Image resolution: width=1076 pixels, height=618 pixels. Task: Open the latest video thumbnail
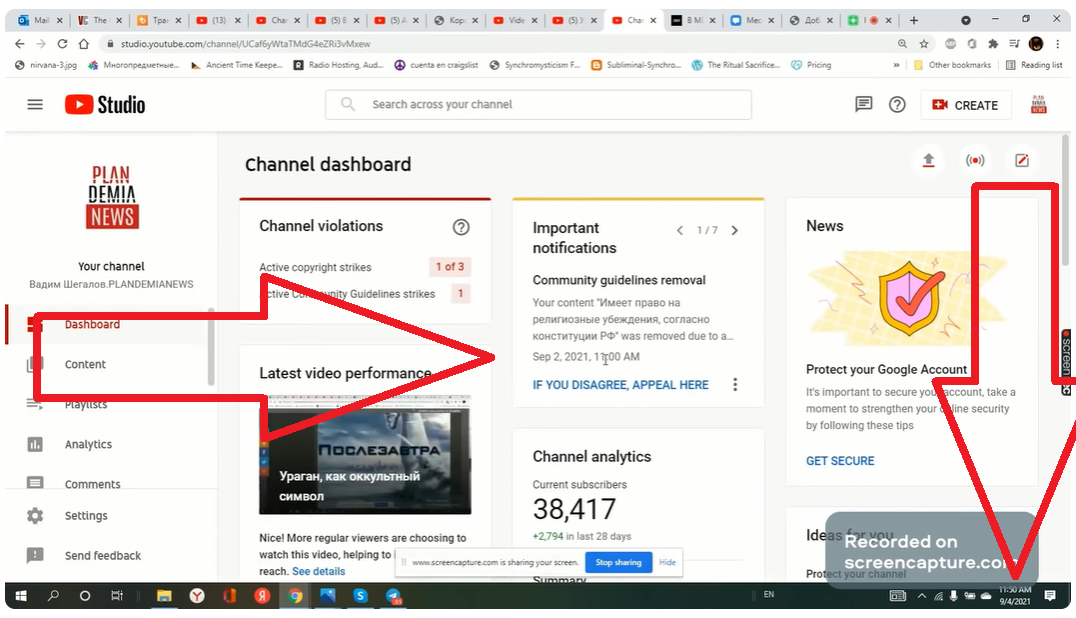[365, 455]
